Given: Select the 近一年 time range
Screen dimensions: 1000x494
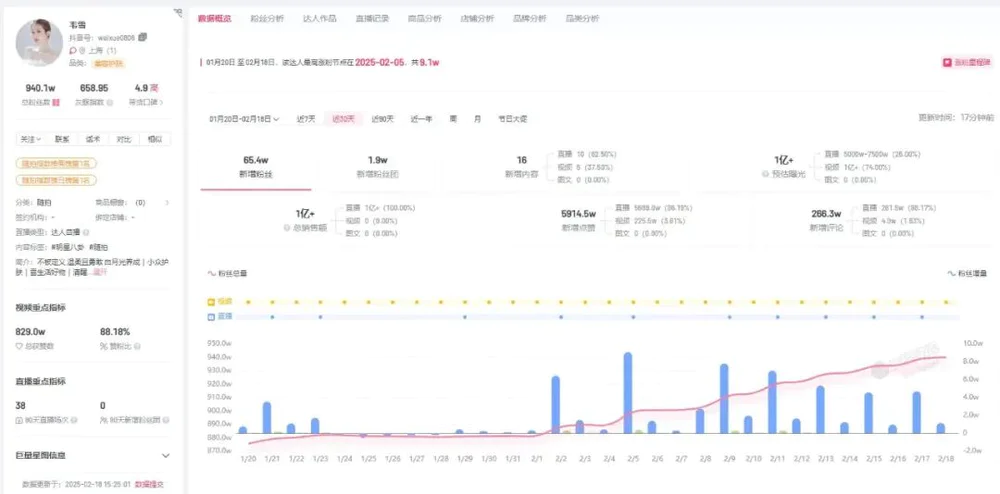Looking at the screenshot, I should pos(421,119).
